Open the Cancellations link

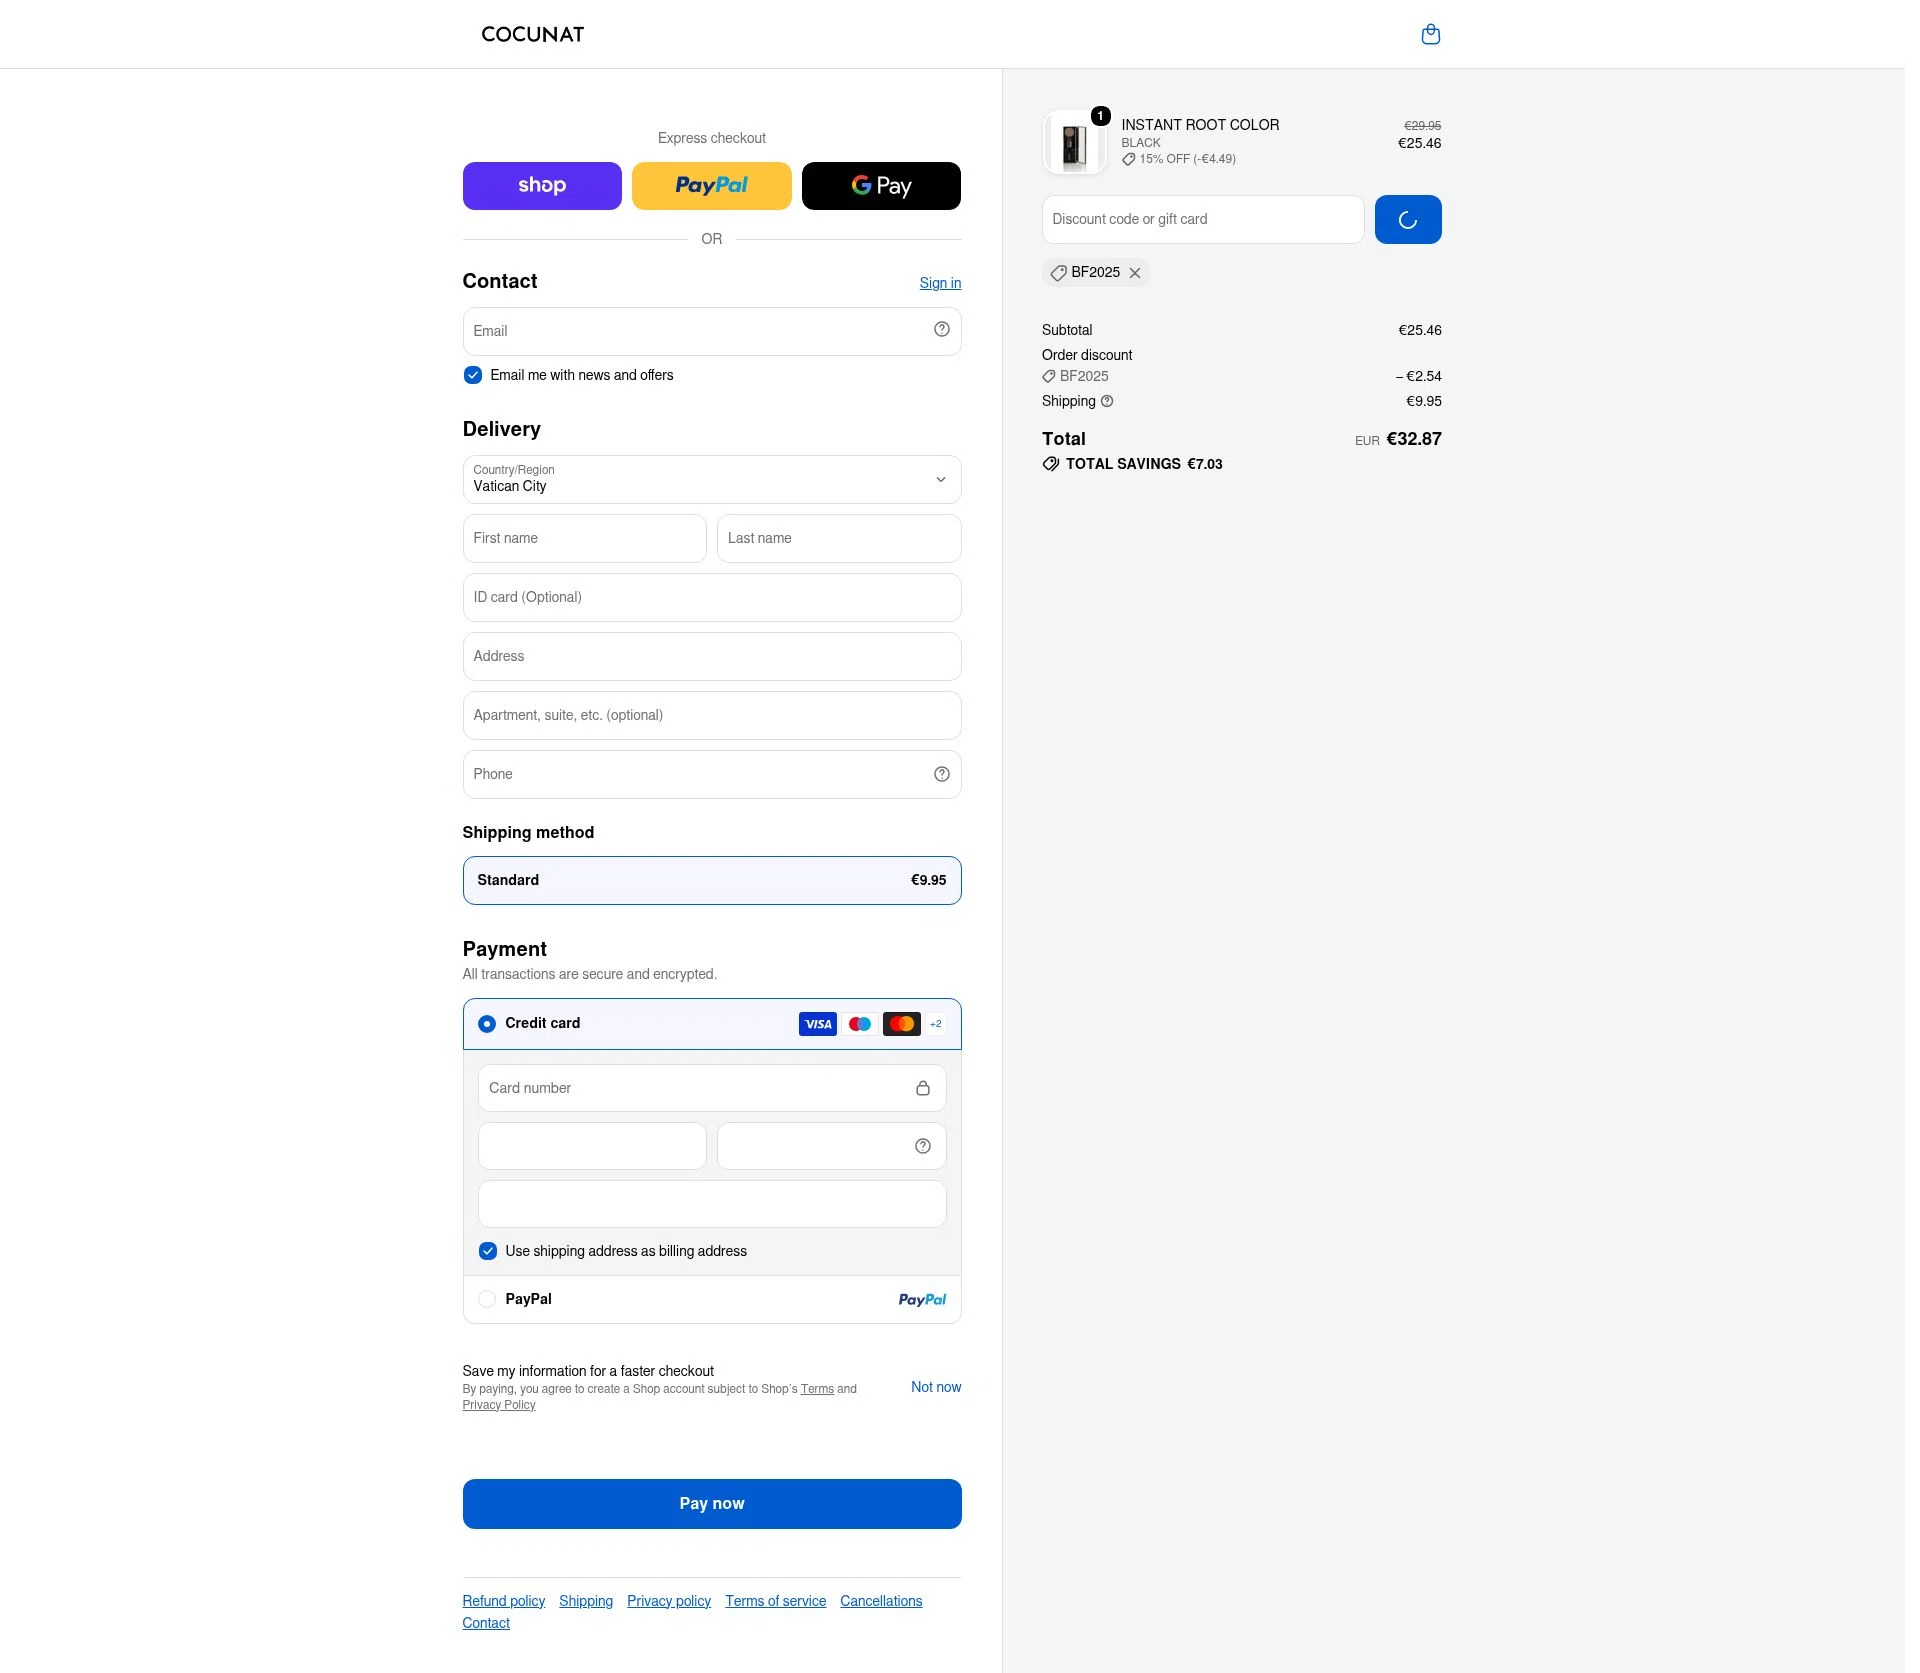point(881,1601)
